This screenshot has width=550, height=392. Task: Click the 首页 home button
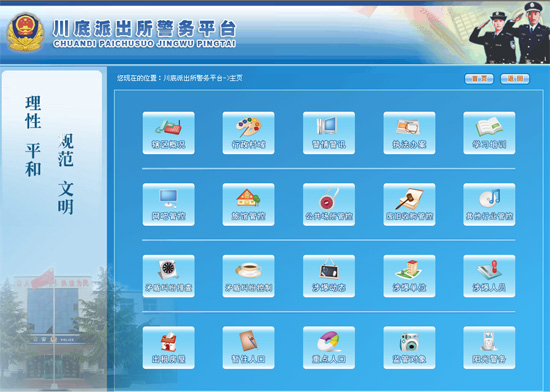coord(479,79)
